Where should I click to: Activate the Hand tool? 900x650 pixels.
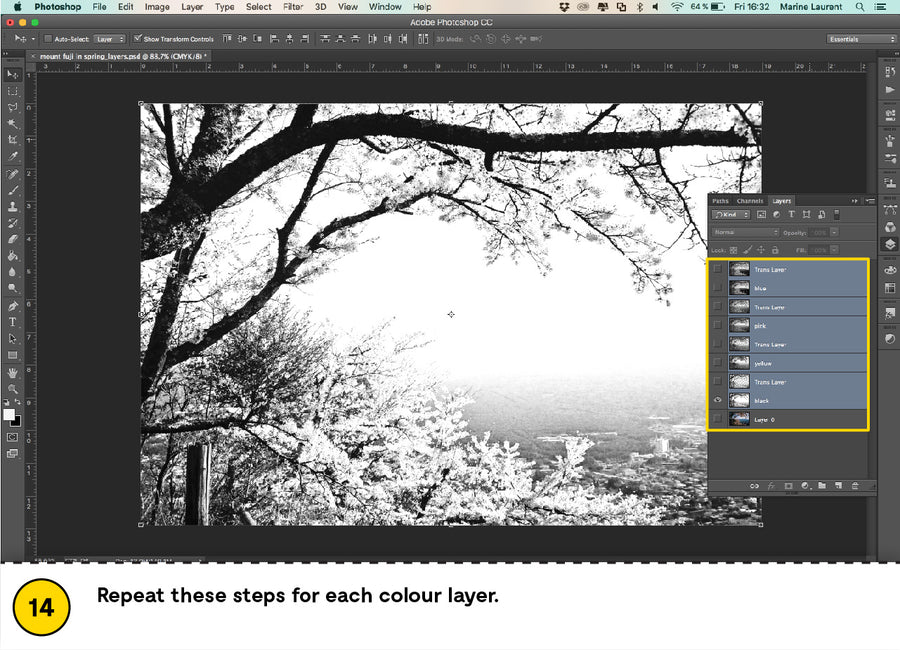click(13, 372)
